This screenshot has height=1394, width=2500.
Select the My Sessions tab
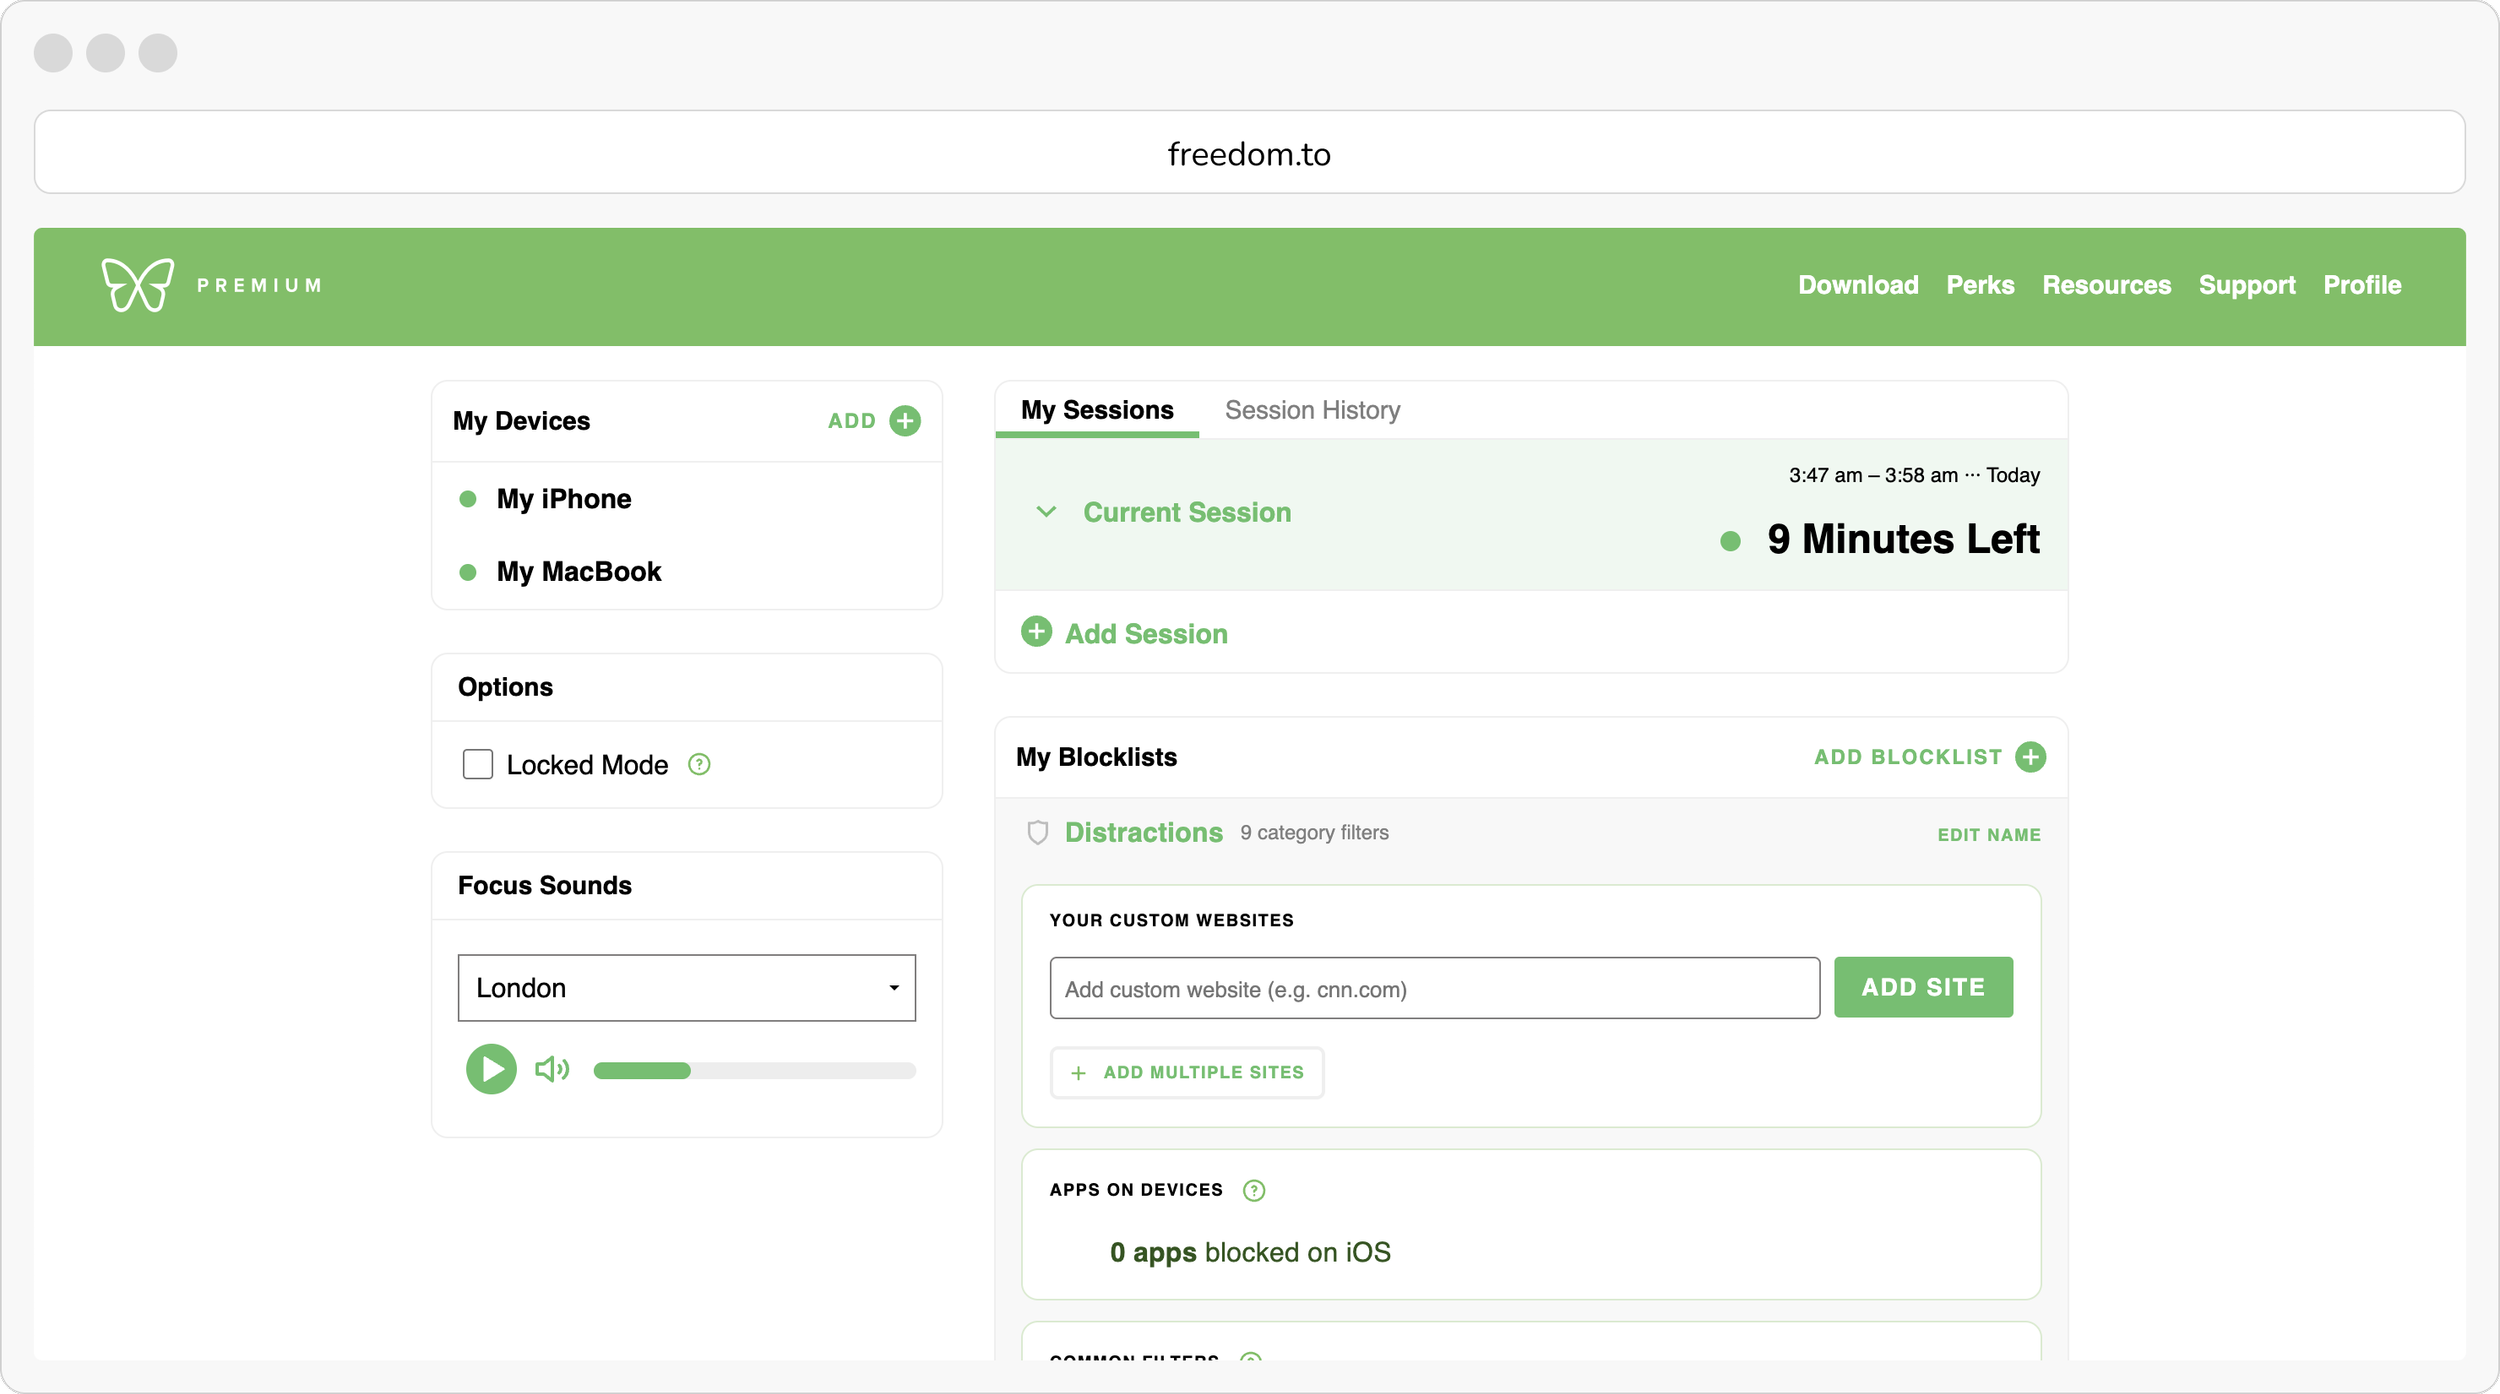click(1096, 409)
